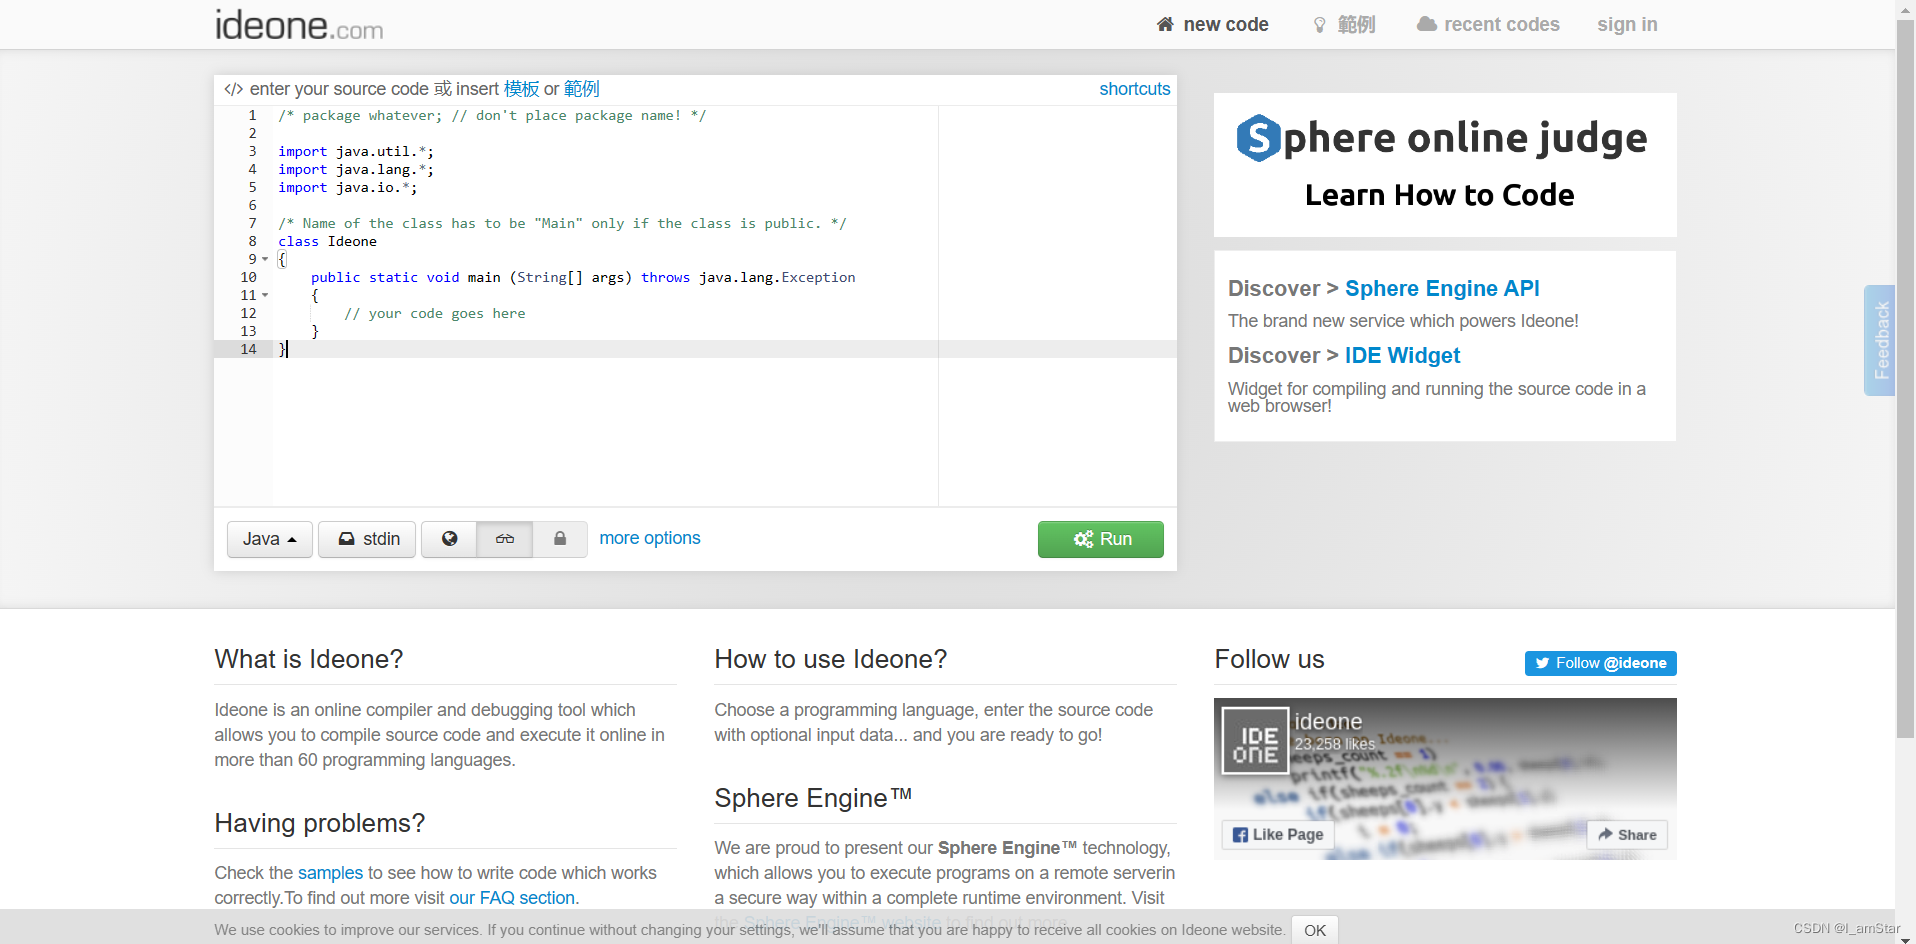Open the 模板 template link
The width and height of the screenshot is (1916, 944).
521,89
